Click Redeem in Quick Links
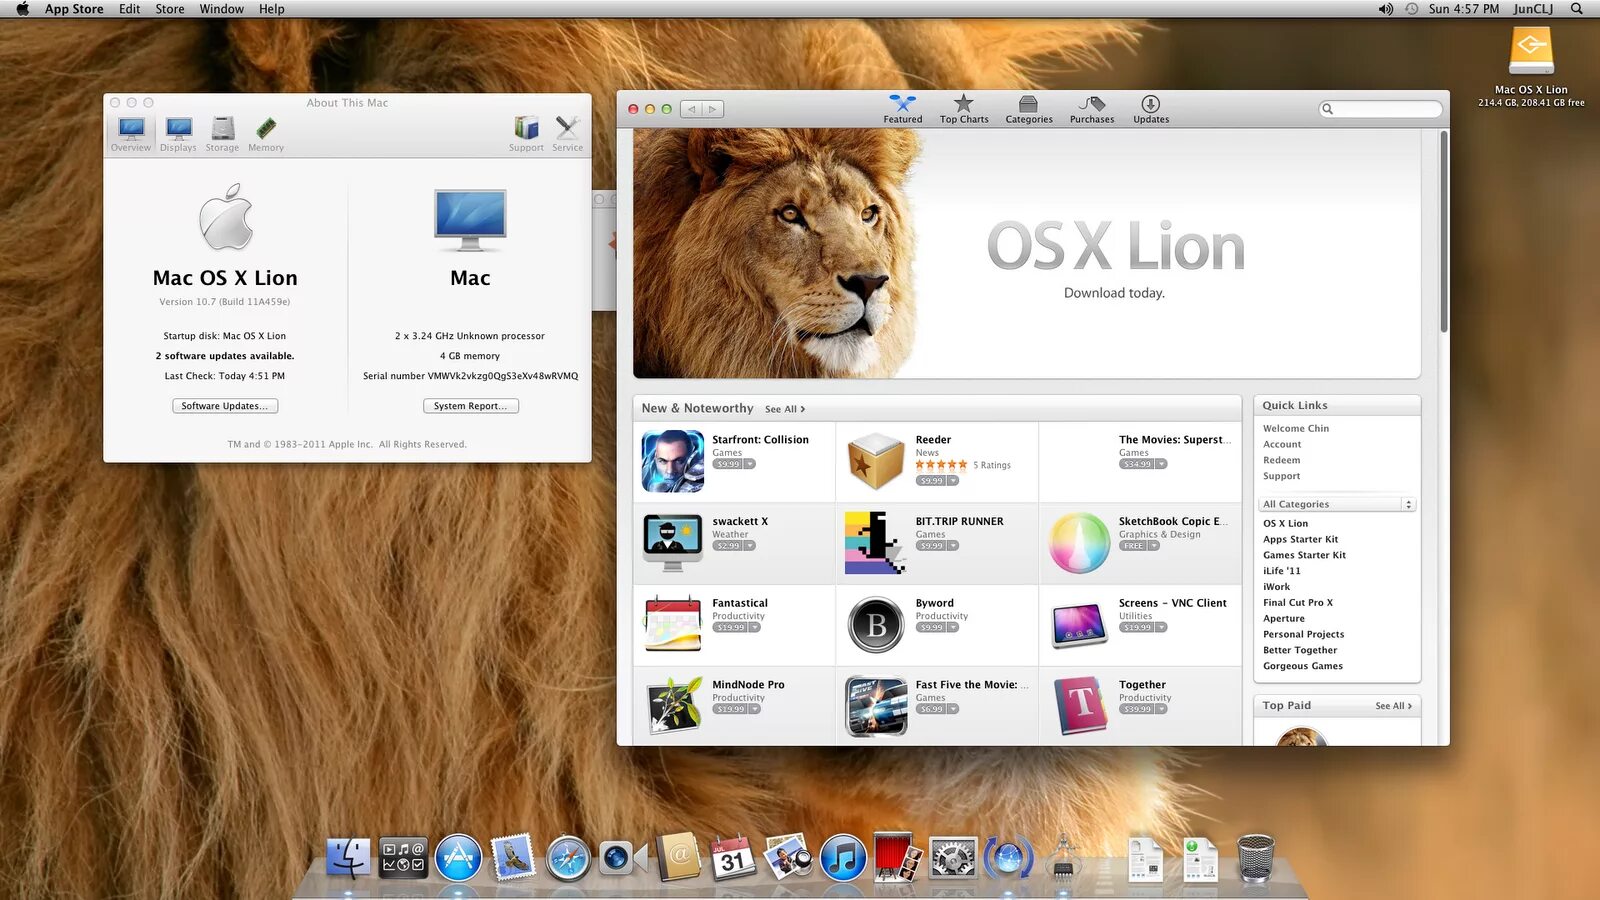1600x900 pixels. click(x=1281, y=460)
